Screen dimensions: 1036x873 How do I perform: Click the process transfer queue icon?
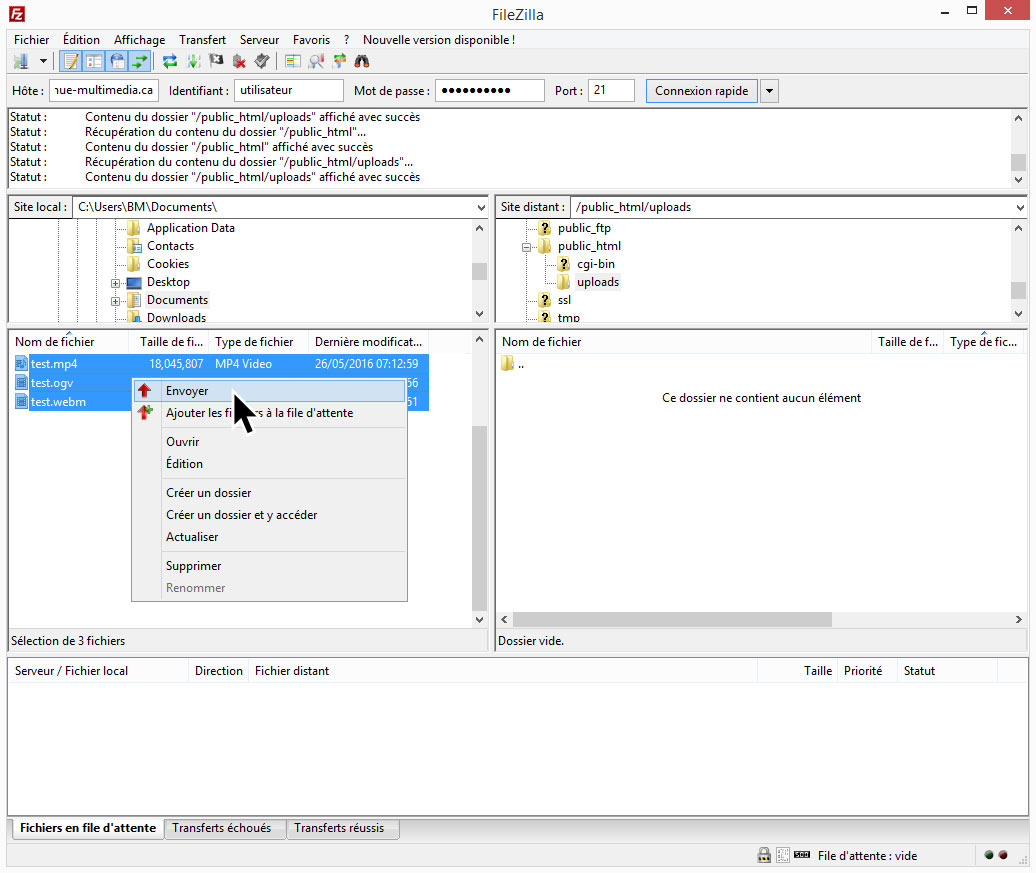pos(193,62)
